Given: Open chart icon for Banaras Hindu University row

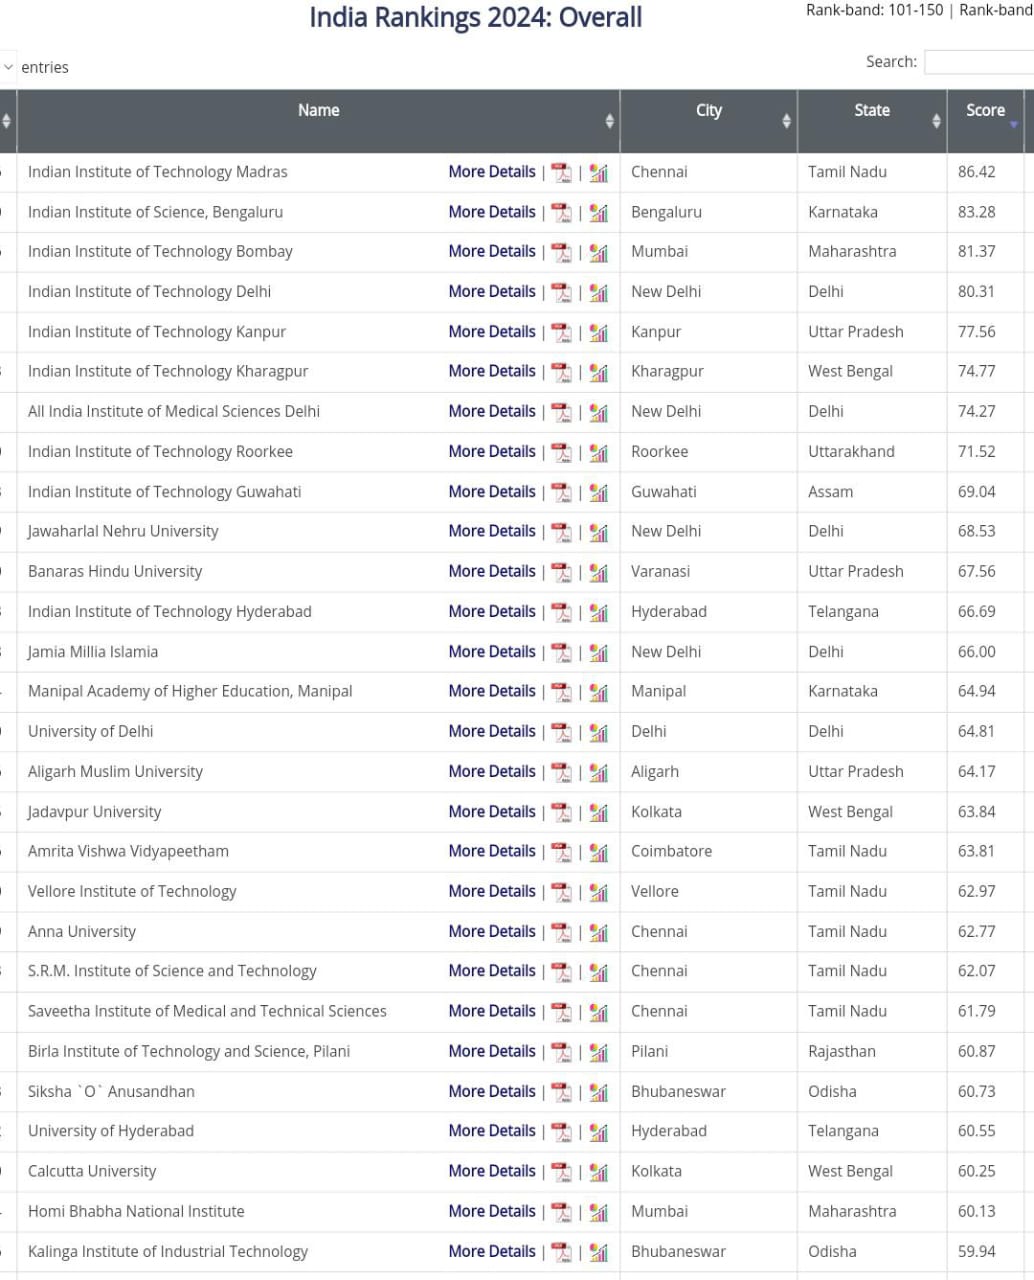Looking at the screenshot, I should coord(598,573).
